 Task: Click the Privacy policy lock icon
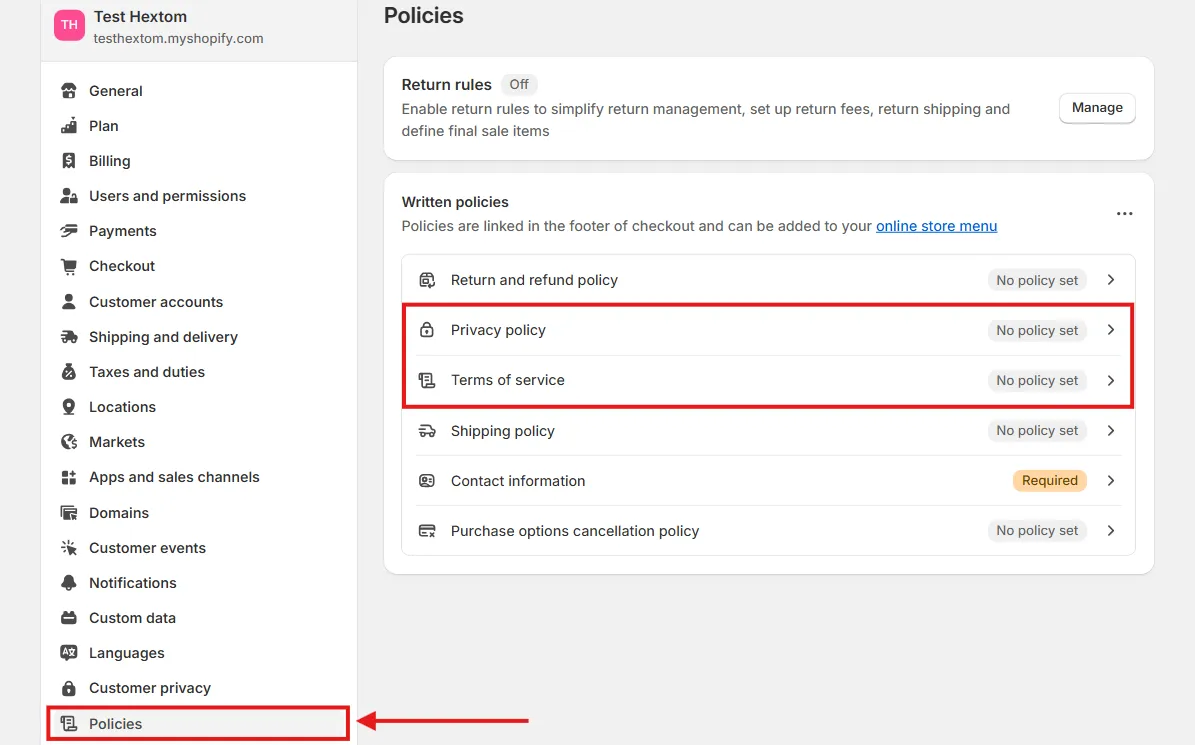point(427,330)
